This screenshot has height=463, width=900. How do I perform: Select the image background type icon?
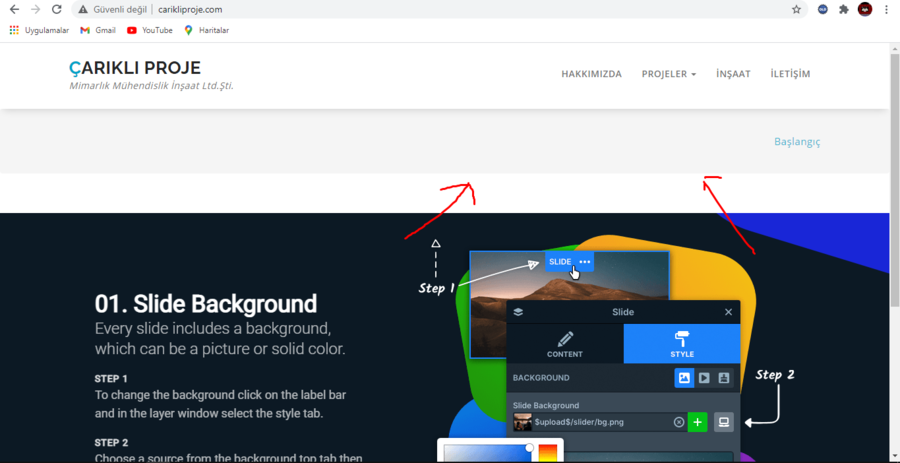tap(684, 378)
